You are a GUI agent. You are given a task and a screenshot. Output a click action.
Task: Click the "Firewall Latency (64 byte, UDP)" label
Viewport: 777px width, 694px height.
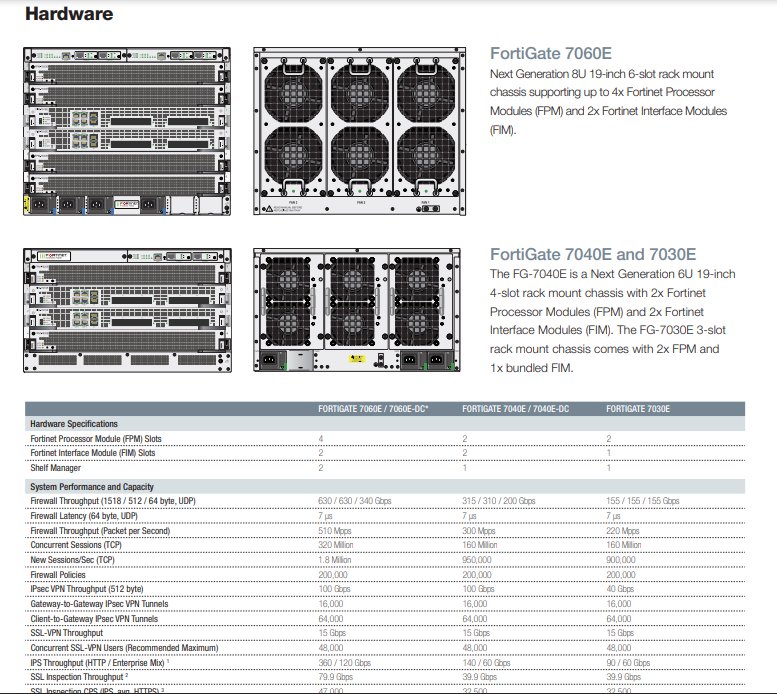(x=84, y=516)
